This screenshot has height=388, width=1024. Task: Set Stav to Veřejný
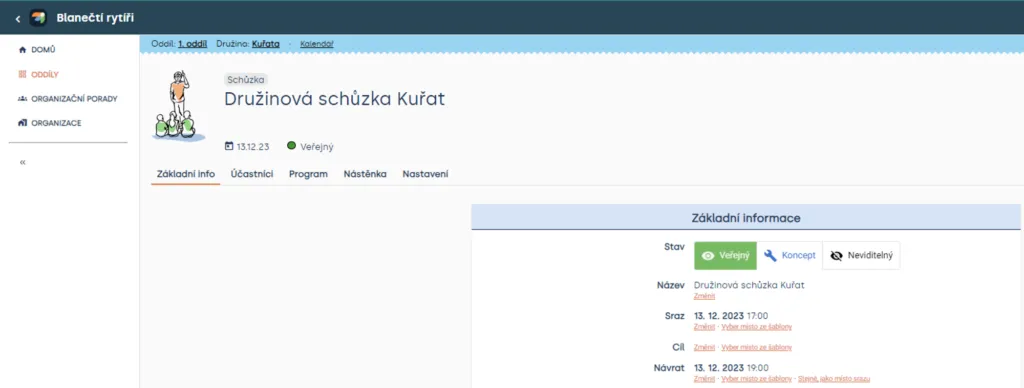[x=725, y=255]
